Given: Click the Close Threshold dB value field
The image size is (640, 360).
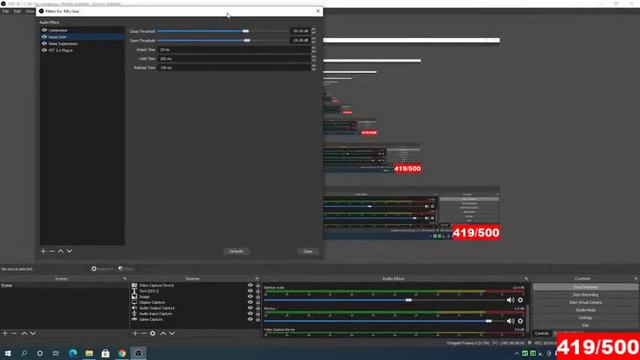Looking at the screenshot, I should click(300, 31).
